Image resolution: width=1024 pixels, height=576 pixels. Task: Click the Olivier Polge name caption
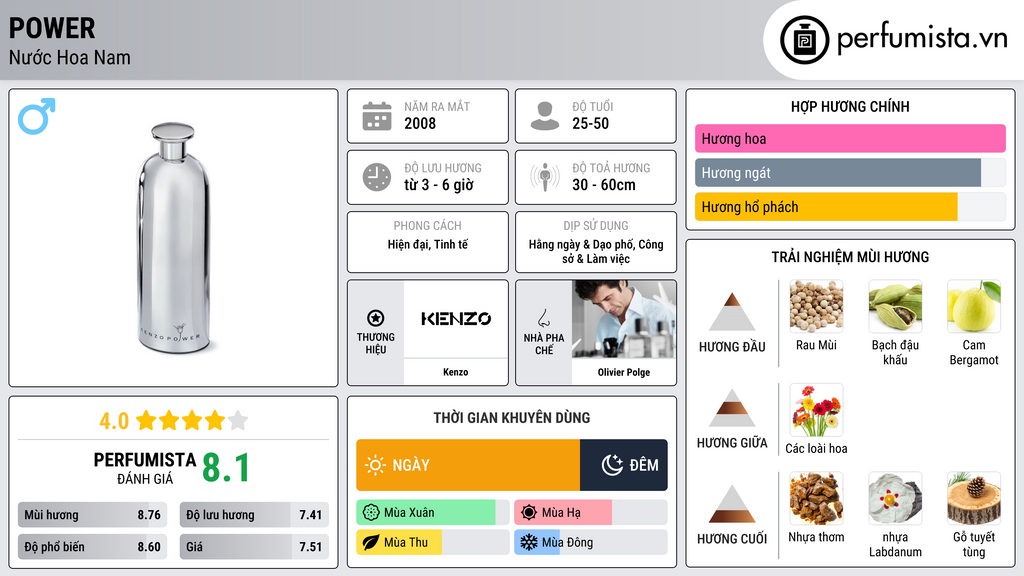pos(624,372)
